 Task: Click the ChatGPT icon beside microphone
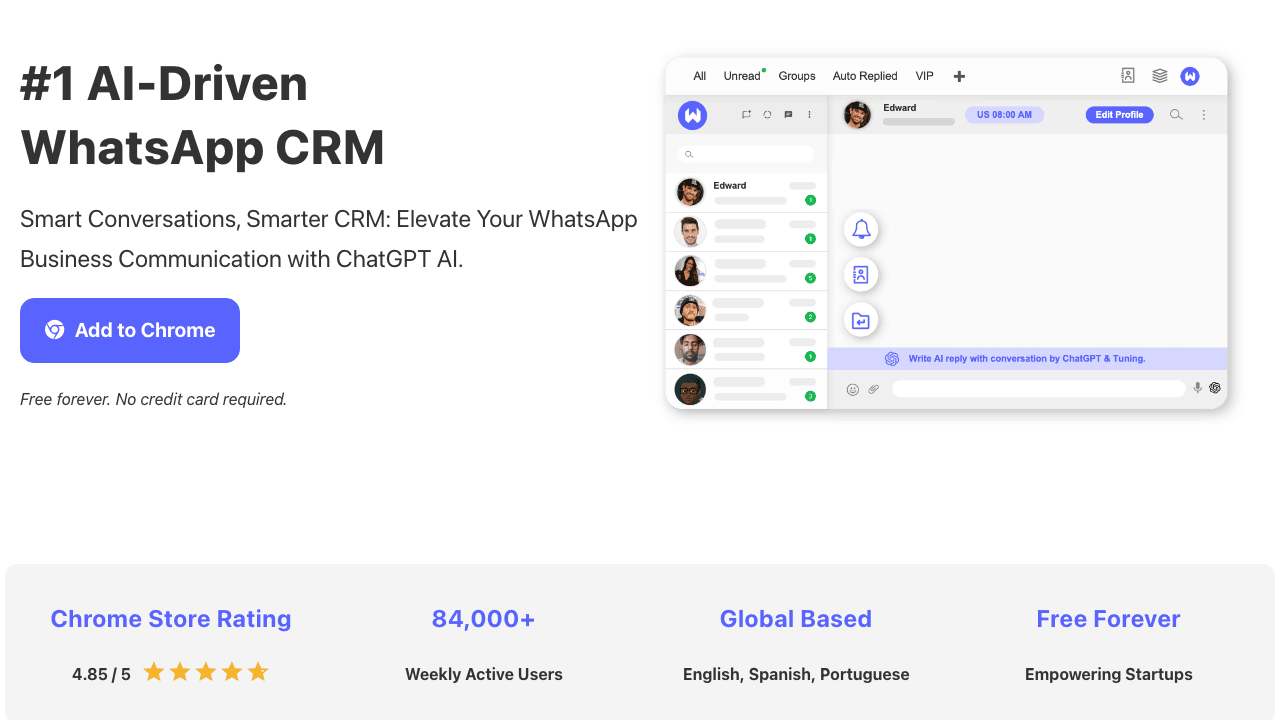(1215, 388)
